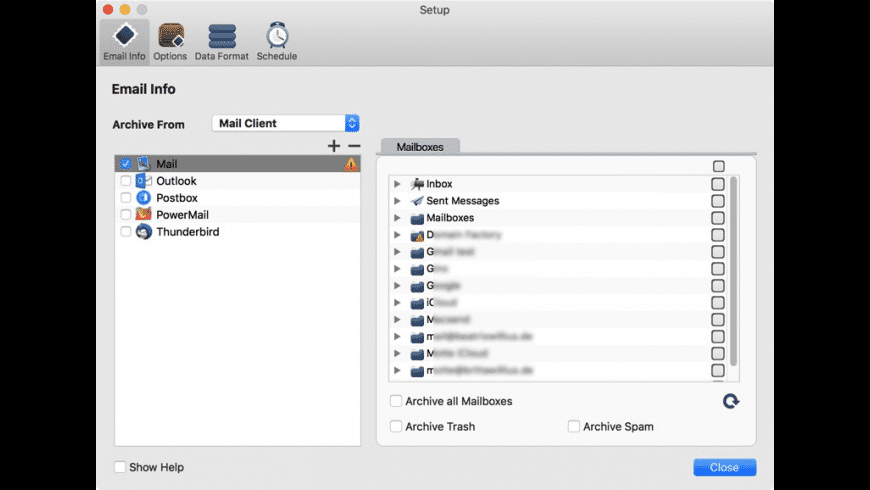
Task: Click the minus icon to remove client
Action: point(353,146)
